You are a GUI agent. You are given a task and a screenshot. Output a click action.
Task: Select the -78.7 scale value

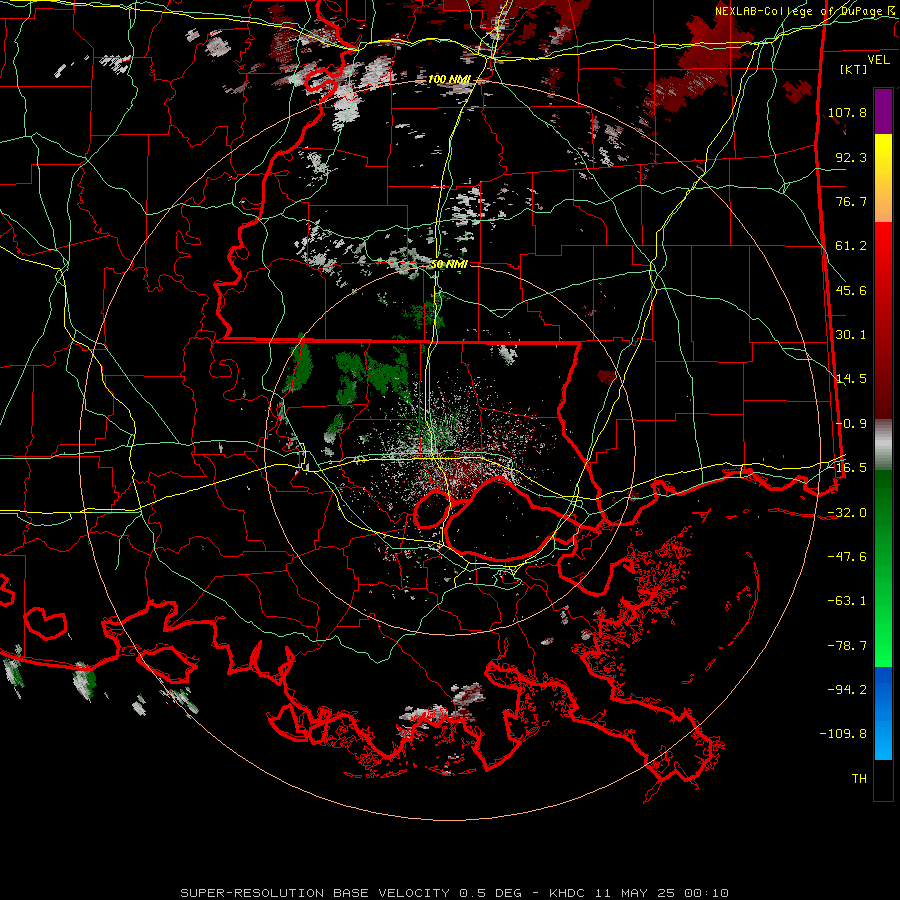847,646
